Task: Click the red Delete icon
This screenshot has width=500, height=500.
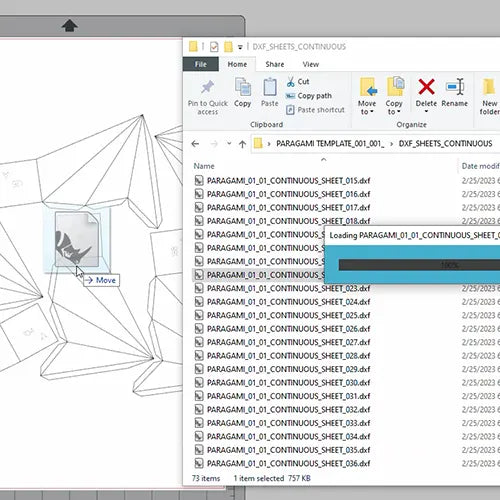Action: (x=426, y=87)
